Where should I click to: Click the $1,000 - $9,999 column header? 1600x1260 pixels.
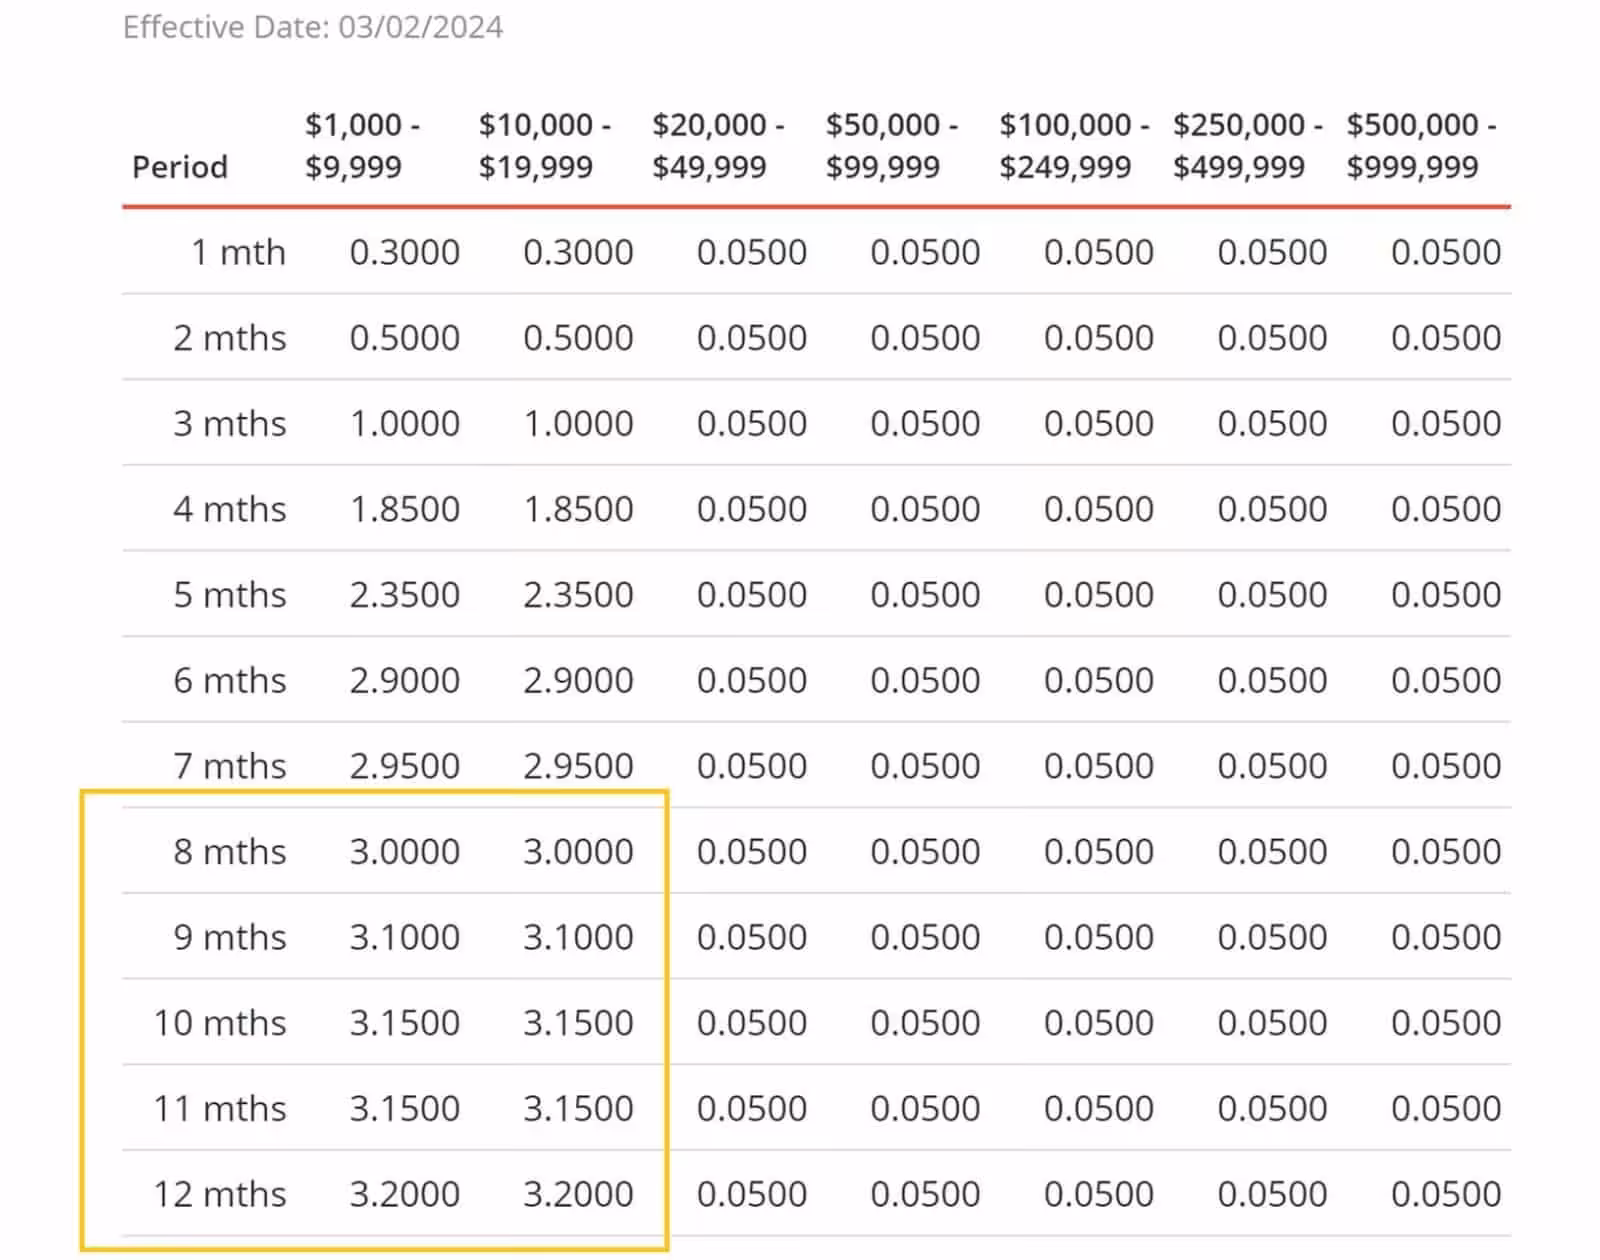pyautogui.click(x=363, y=146)
